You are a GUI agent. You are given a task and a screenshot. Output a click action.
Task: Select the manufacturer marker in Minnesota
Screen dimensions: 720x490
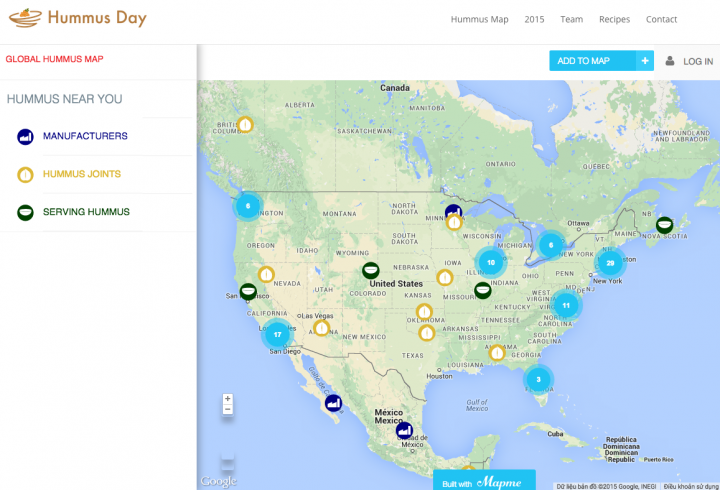tap(453, 212)
